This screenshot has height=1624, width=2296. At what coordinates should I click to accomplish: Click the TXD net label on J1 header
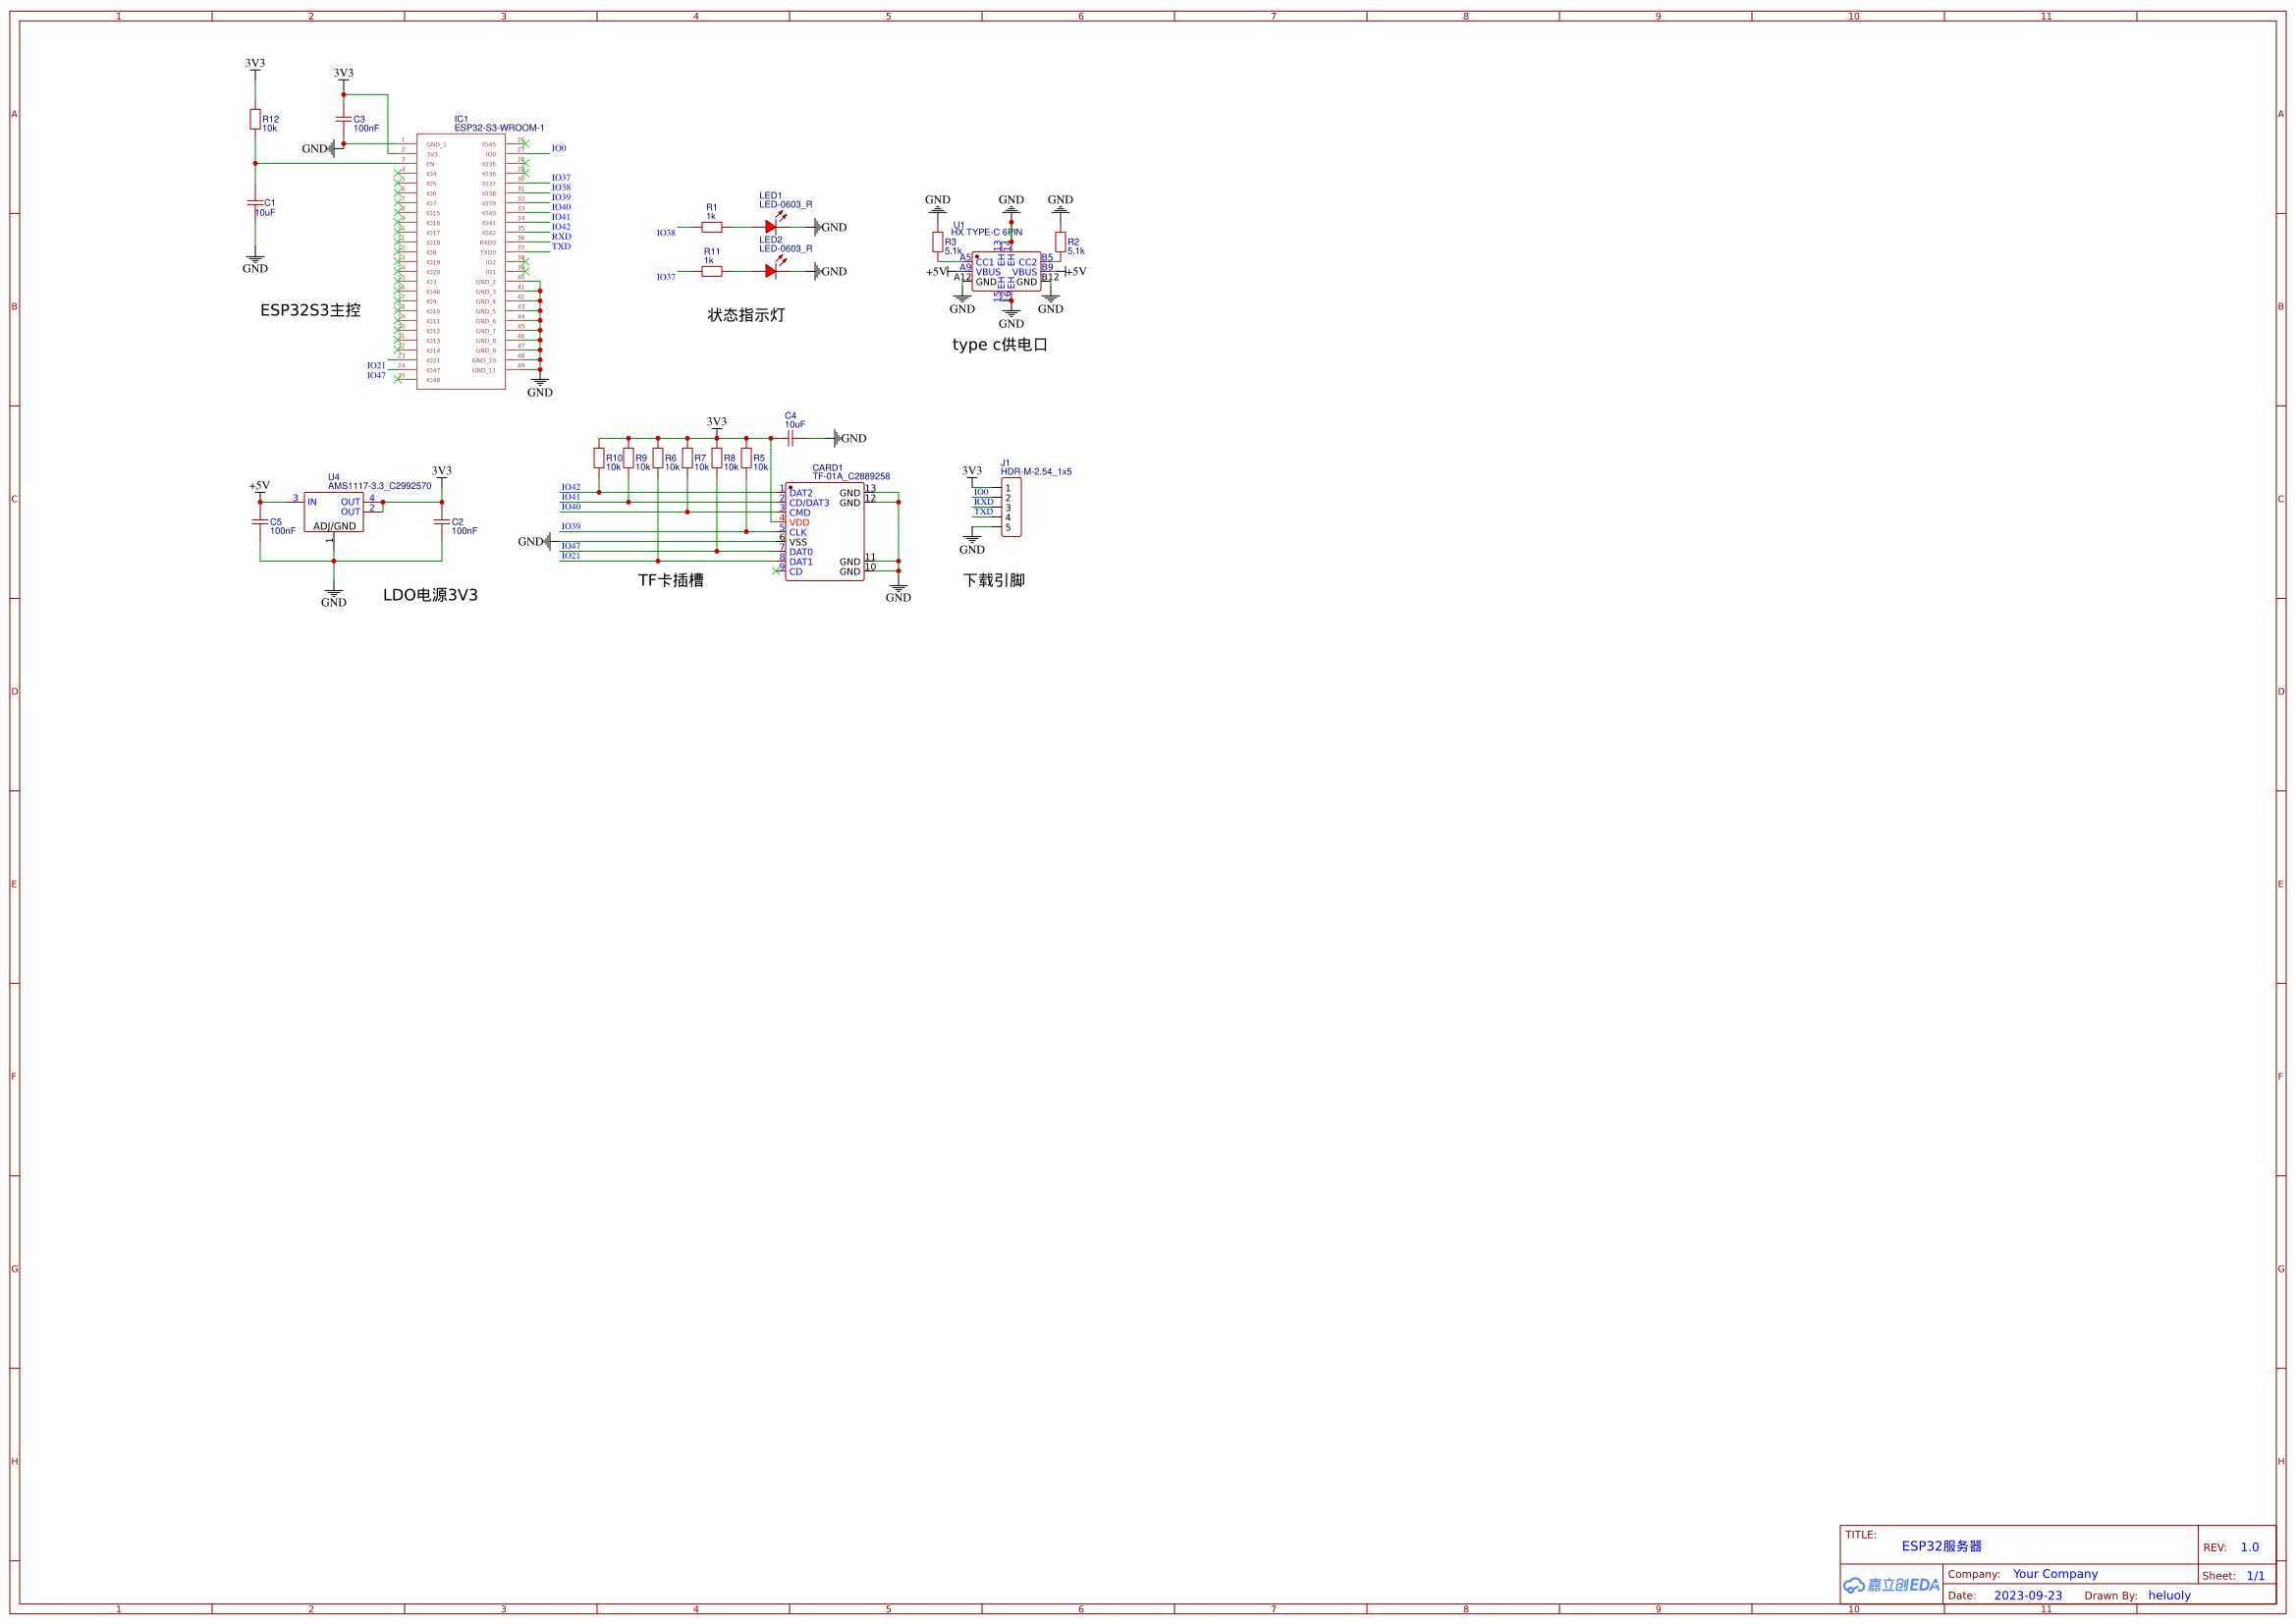tap(984, 512)
